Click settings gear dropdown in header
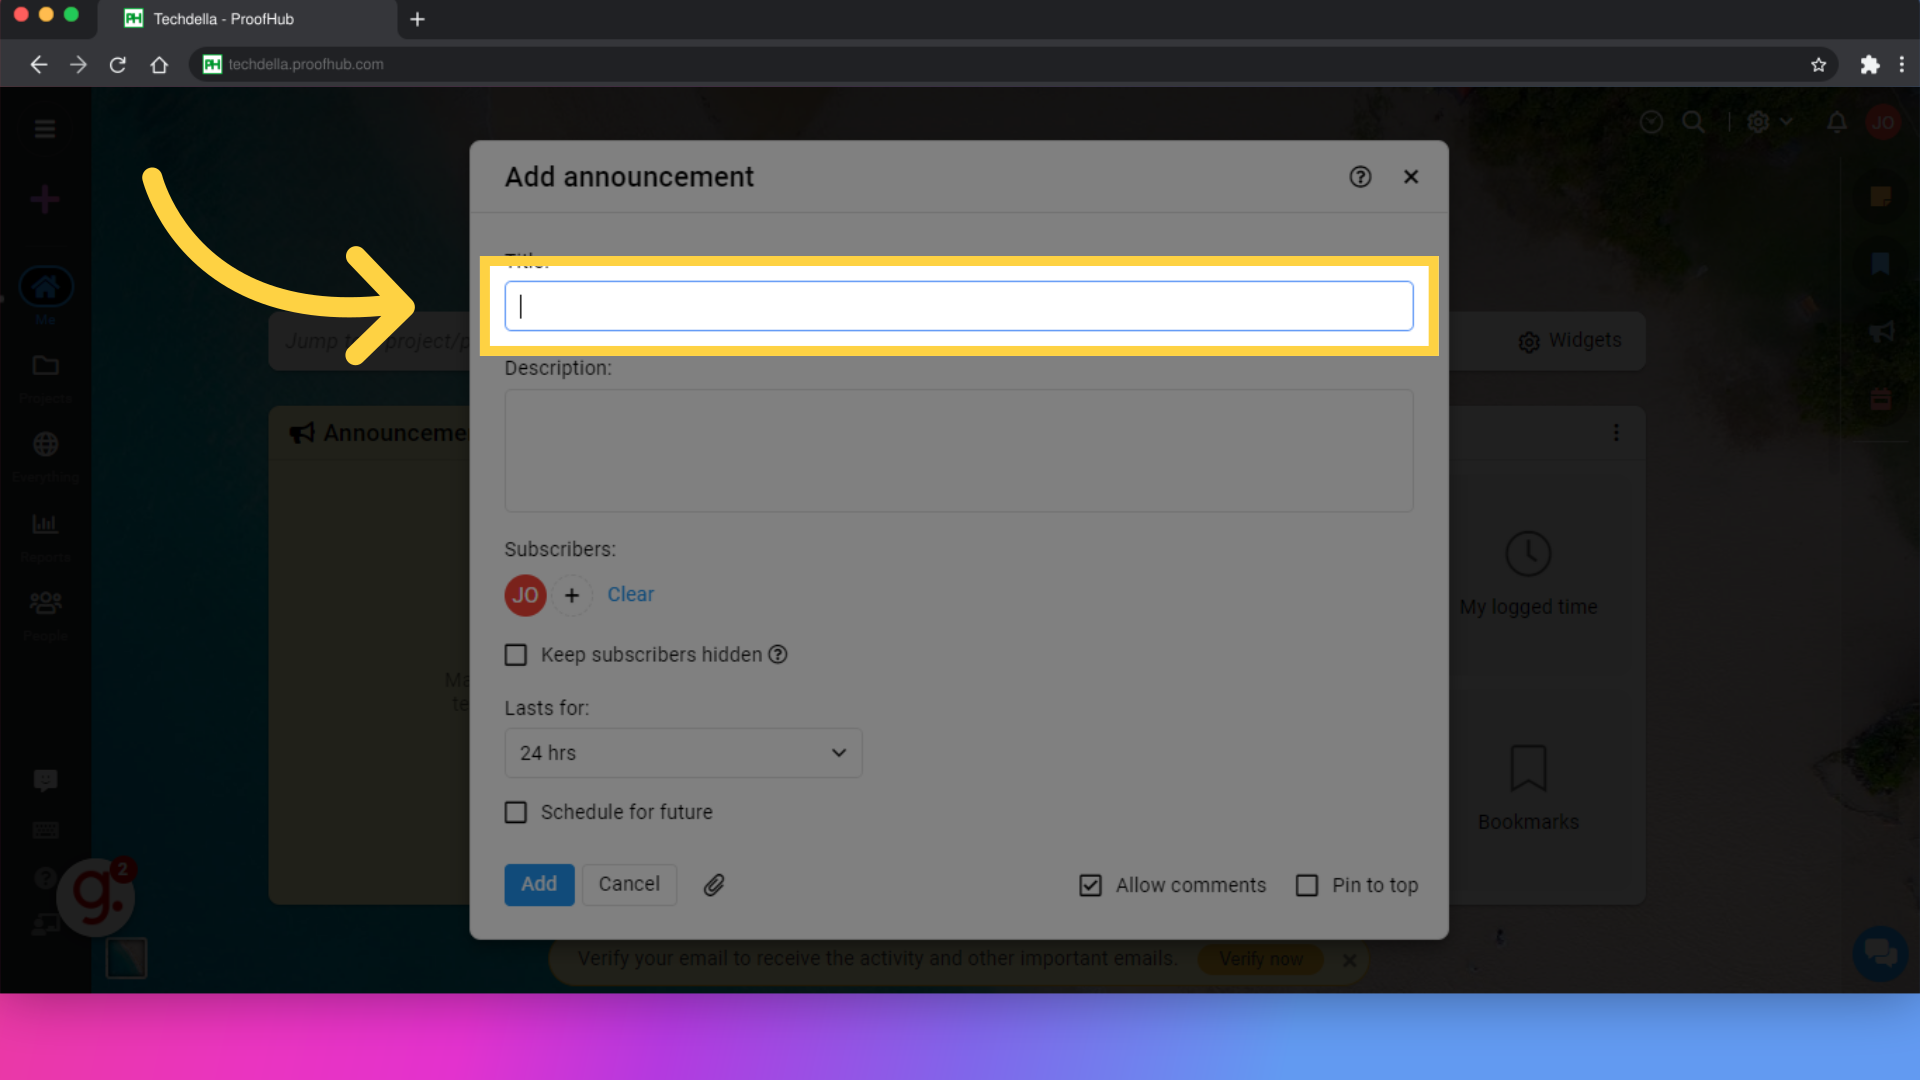 [x=1767, y=121]
